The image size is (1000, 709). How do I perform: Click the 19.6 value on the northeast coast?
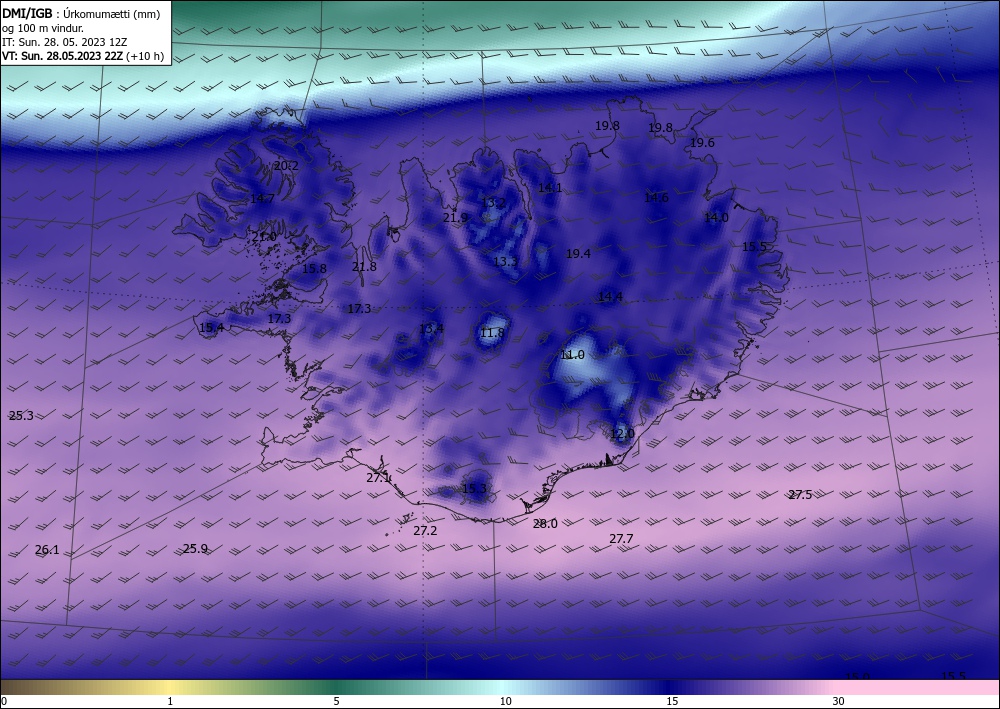coord(702,143)
